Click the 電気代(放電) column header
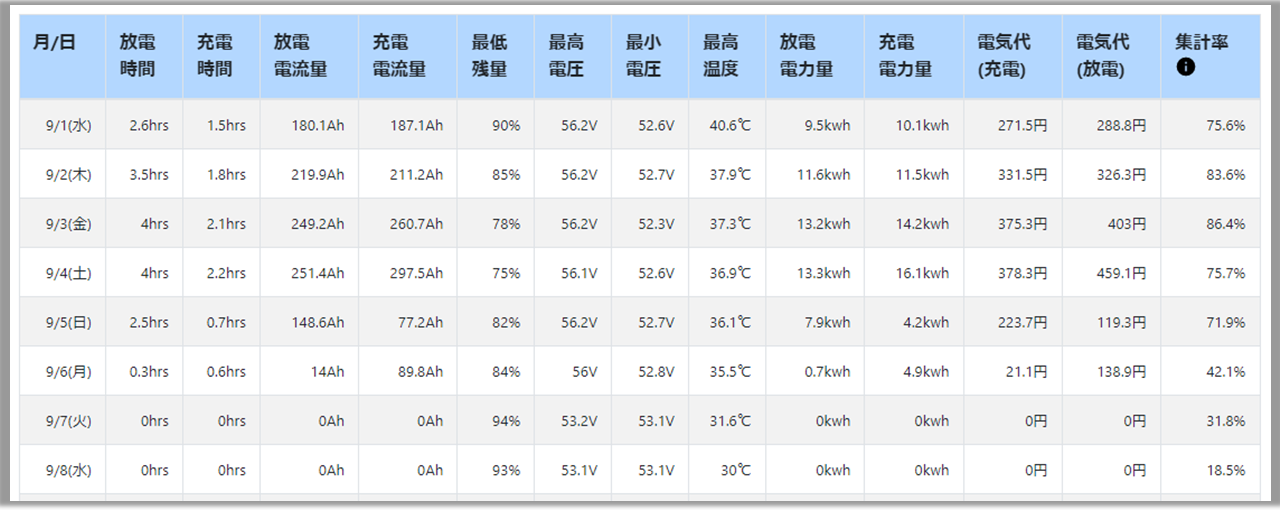This screenshot has height=510, width=1280. 1112,56
